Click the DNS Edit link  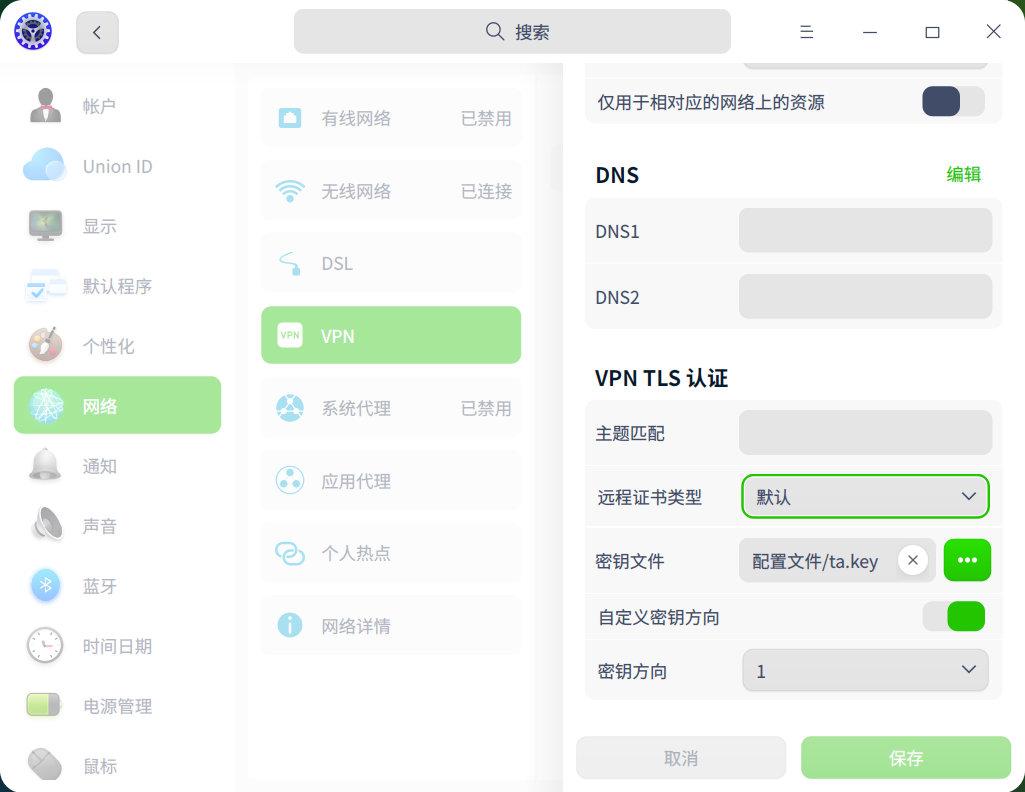pyautogui.click(x=963, y=174)
